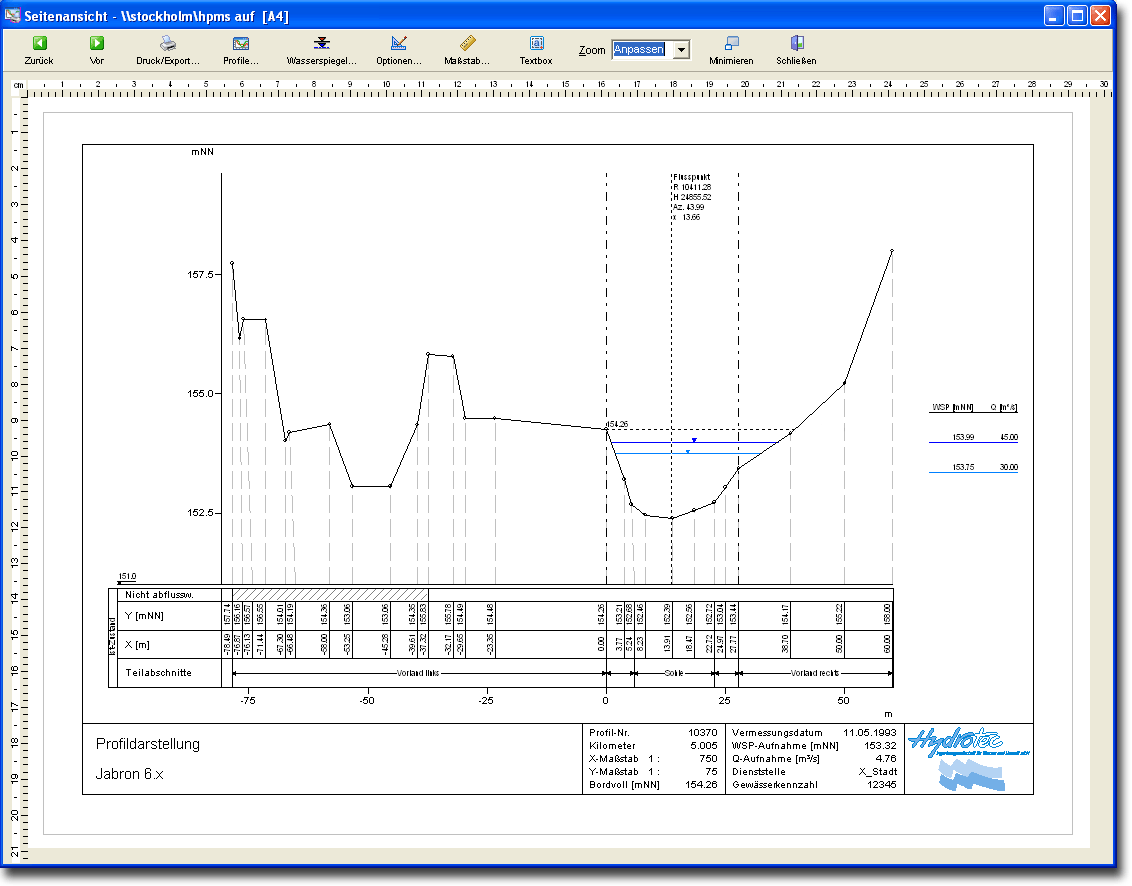Select the 152.5 elevation axis tick

point(201,513)
